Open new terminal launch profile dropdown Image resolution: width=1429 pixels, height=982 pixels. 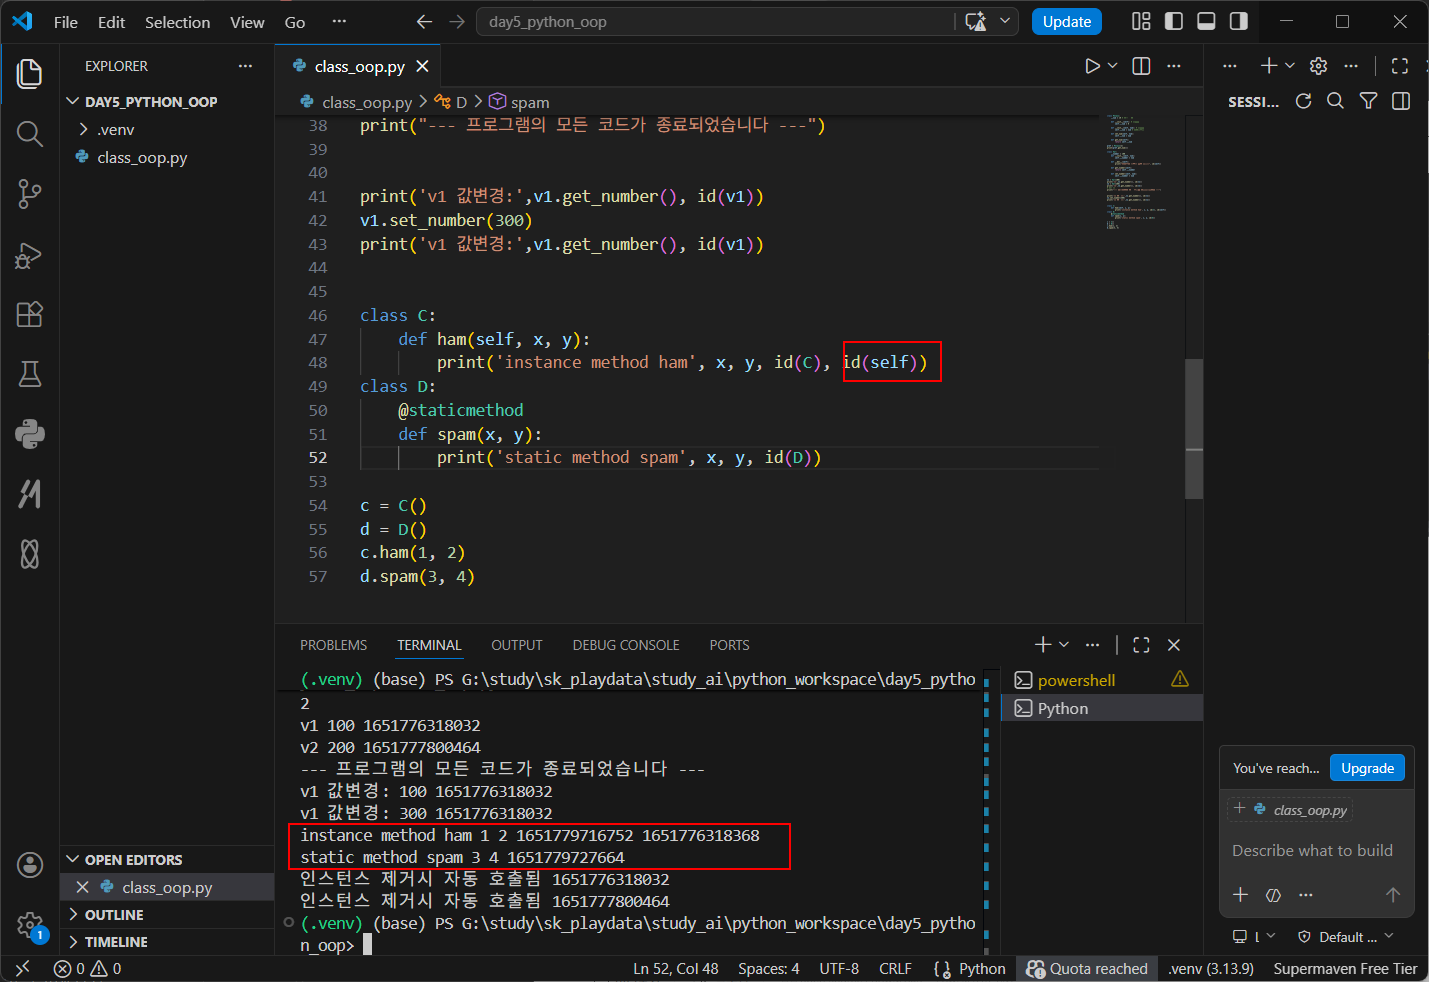[x=1064, y=645]
